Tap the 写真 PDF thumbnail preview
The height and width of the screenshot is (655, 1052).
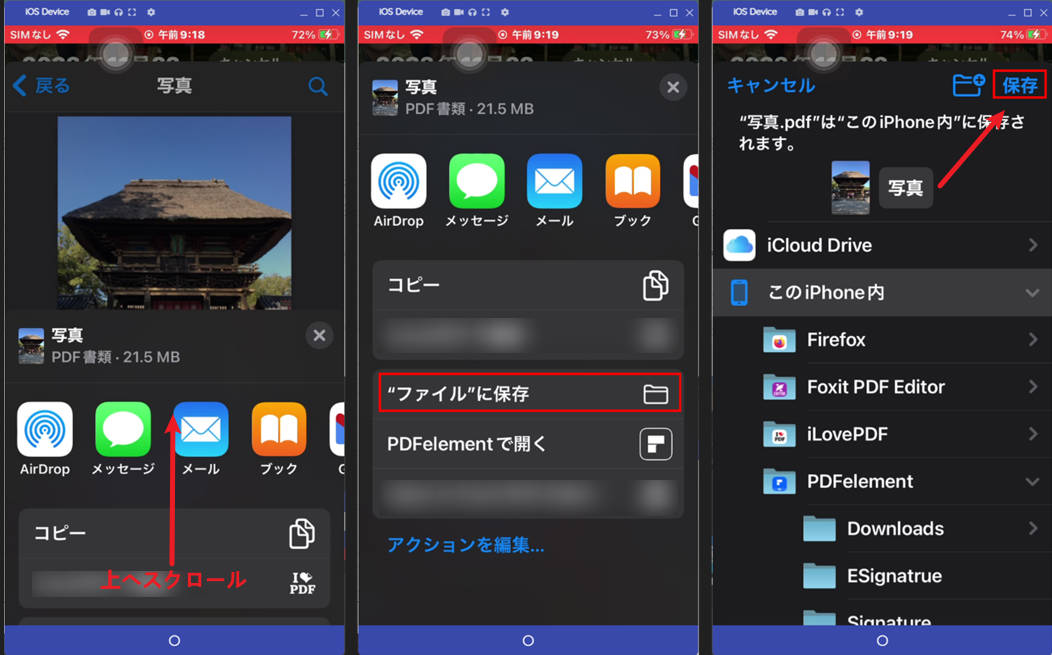coord(850,187)
